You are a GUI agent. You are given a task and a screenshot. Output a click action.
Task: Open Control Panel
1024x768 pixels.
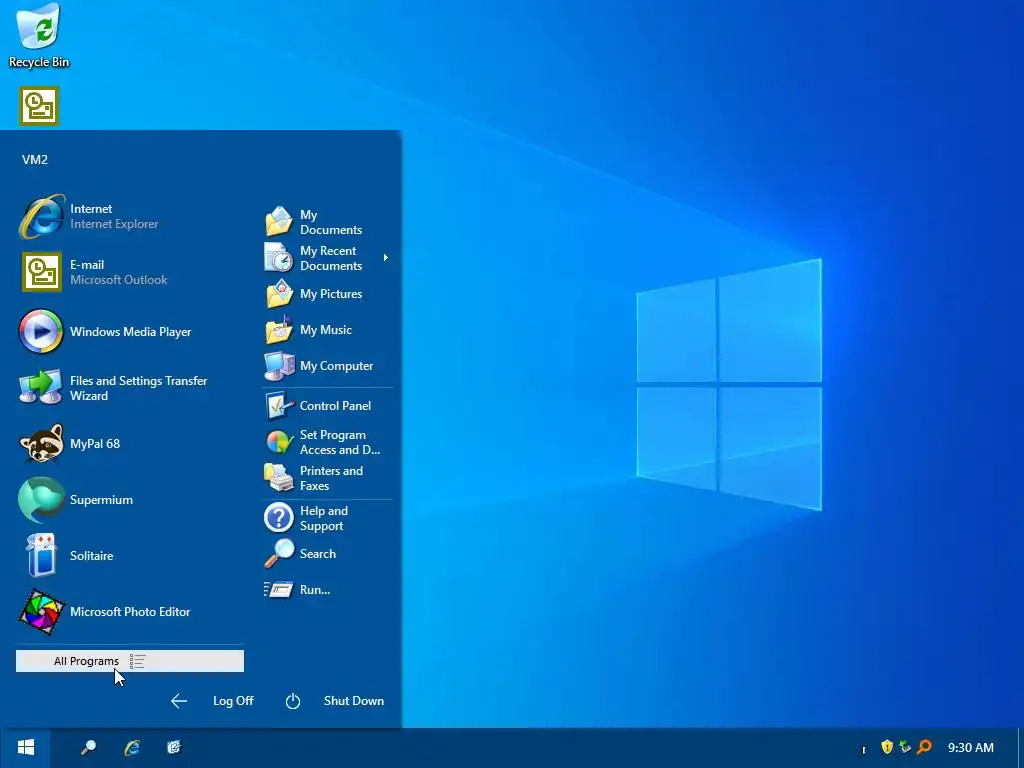pos(328,406)
